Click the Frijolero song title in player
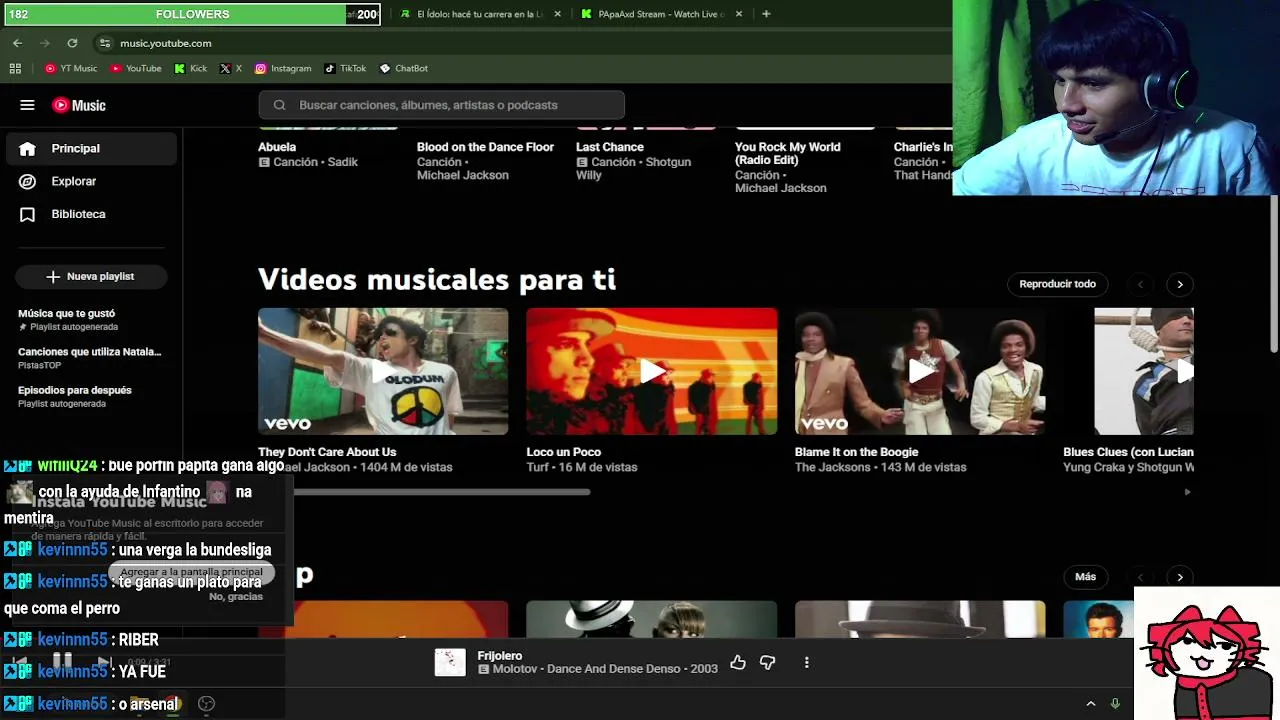 coord(500,656)
